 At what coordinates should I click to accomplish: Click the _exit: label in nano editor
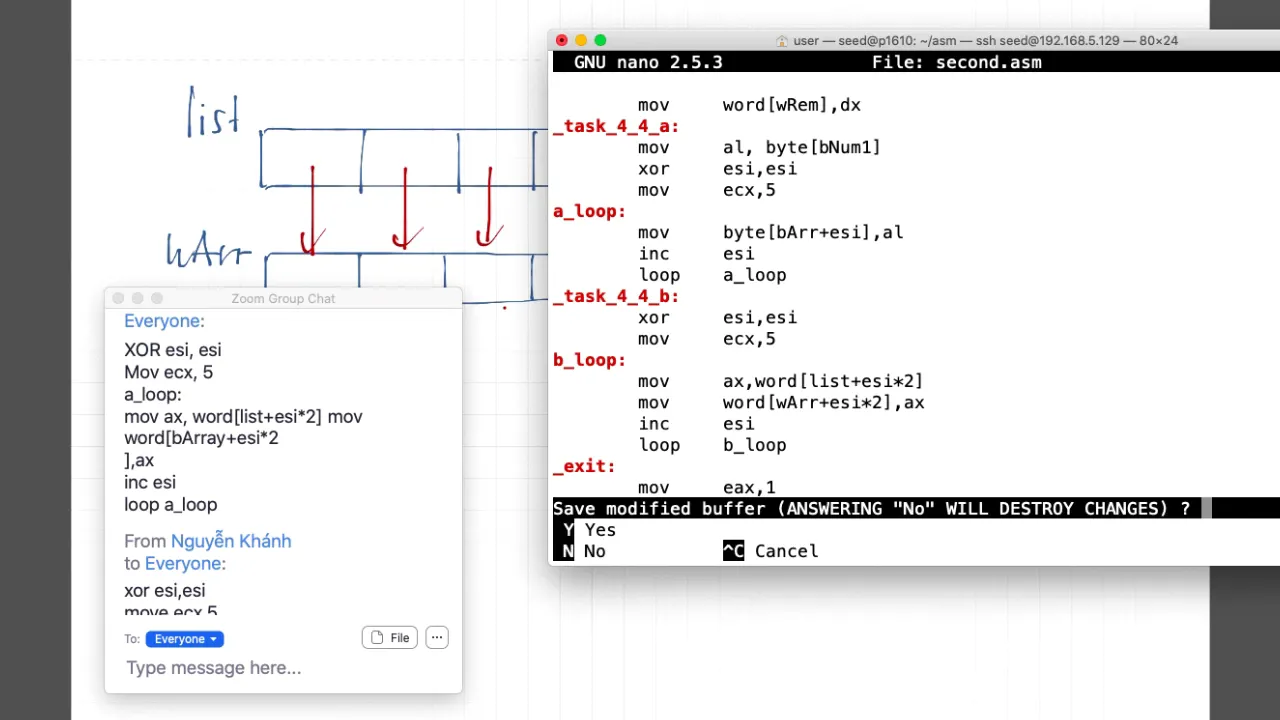pos(584,466)
